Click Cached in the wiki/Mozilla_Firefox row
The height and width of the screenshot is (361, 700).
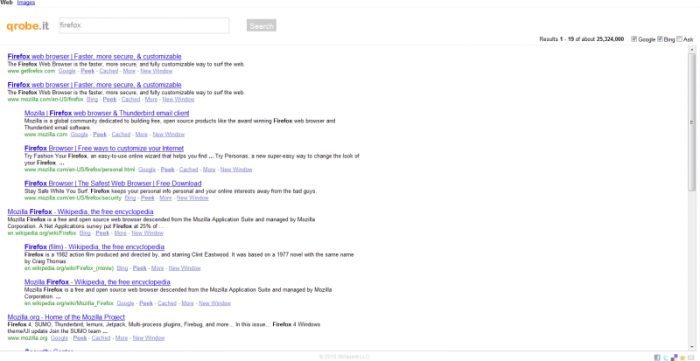(x=167, y=303)
